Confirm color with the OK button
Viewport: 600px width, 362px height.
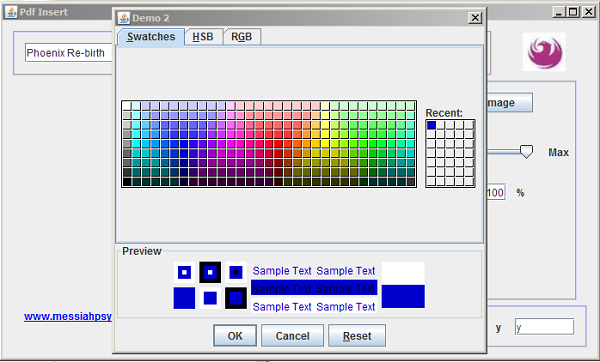tap(235, 336)
